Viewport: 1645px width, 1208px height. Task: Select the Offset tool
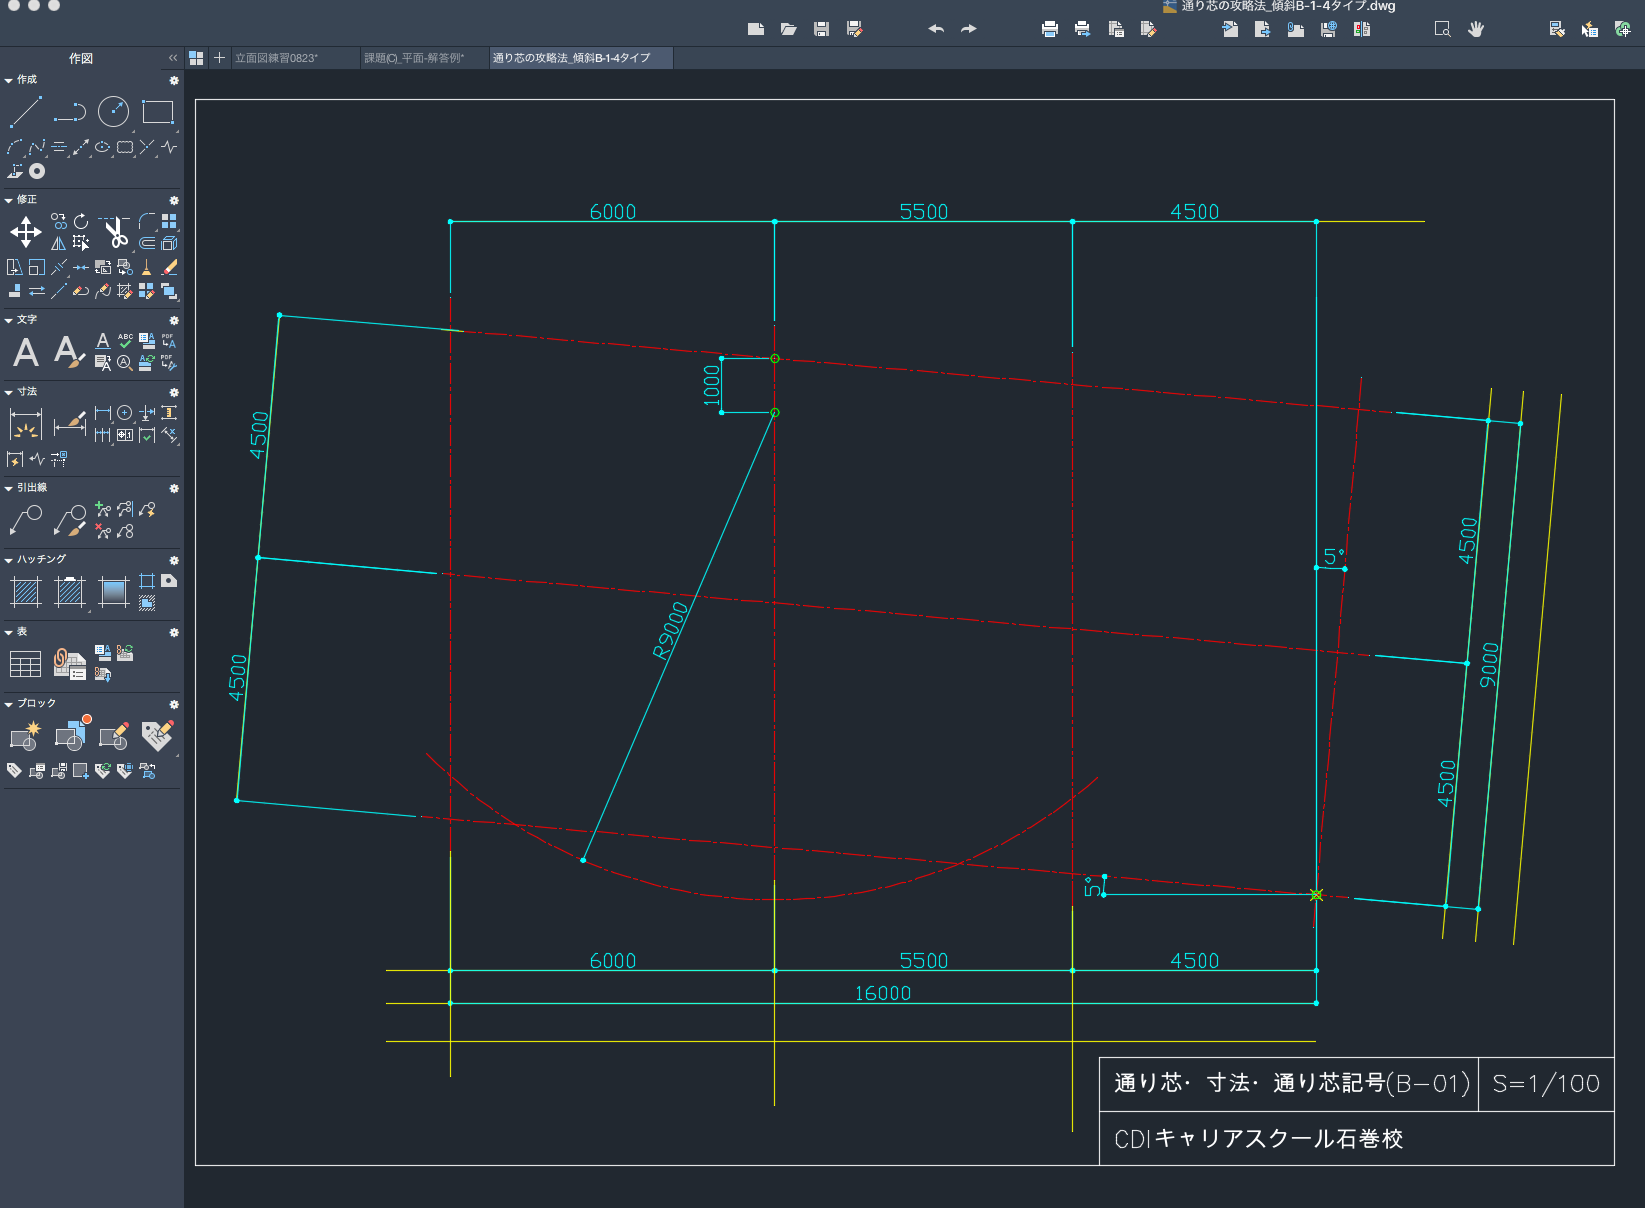pos(147,243)
